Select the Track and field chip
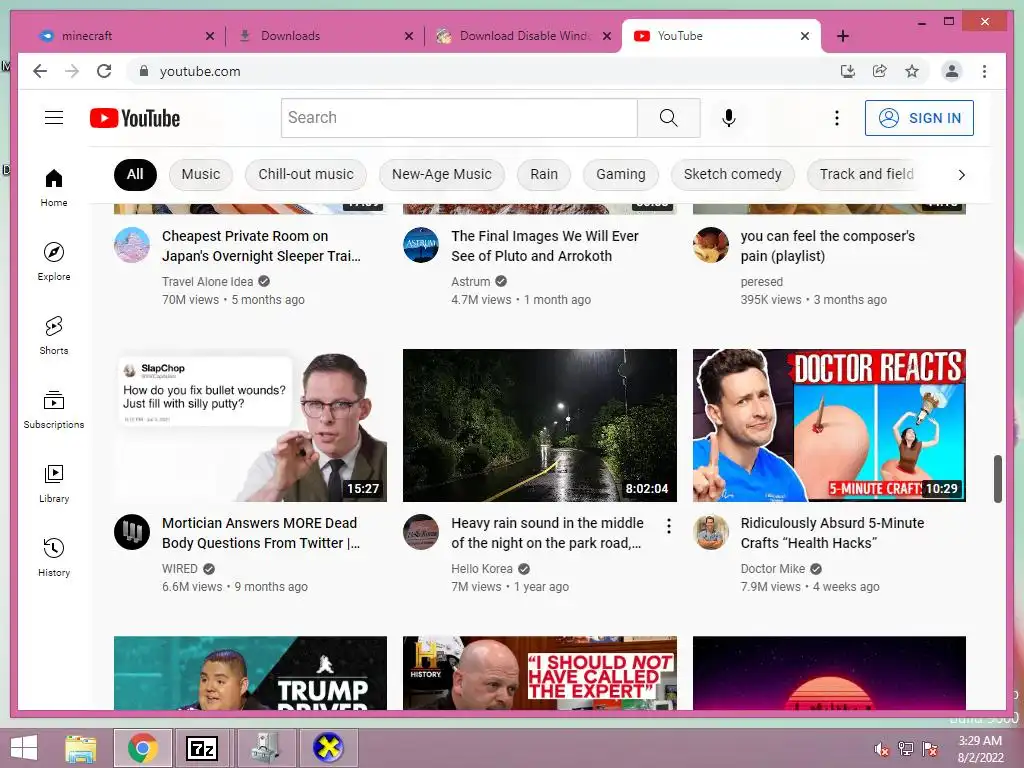 (x=866, y=174)
